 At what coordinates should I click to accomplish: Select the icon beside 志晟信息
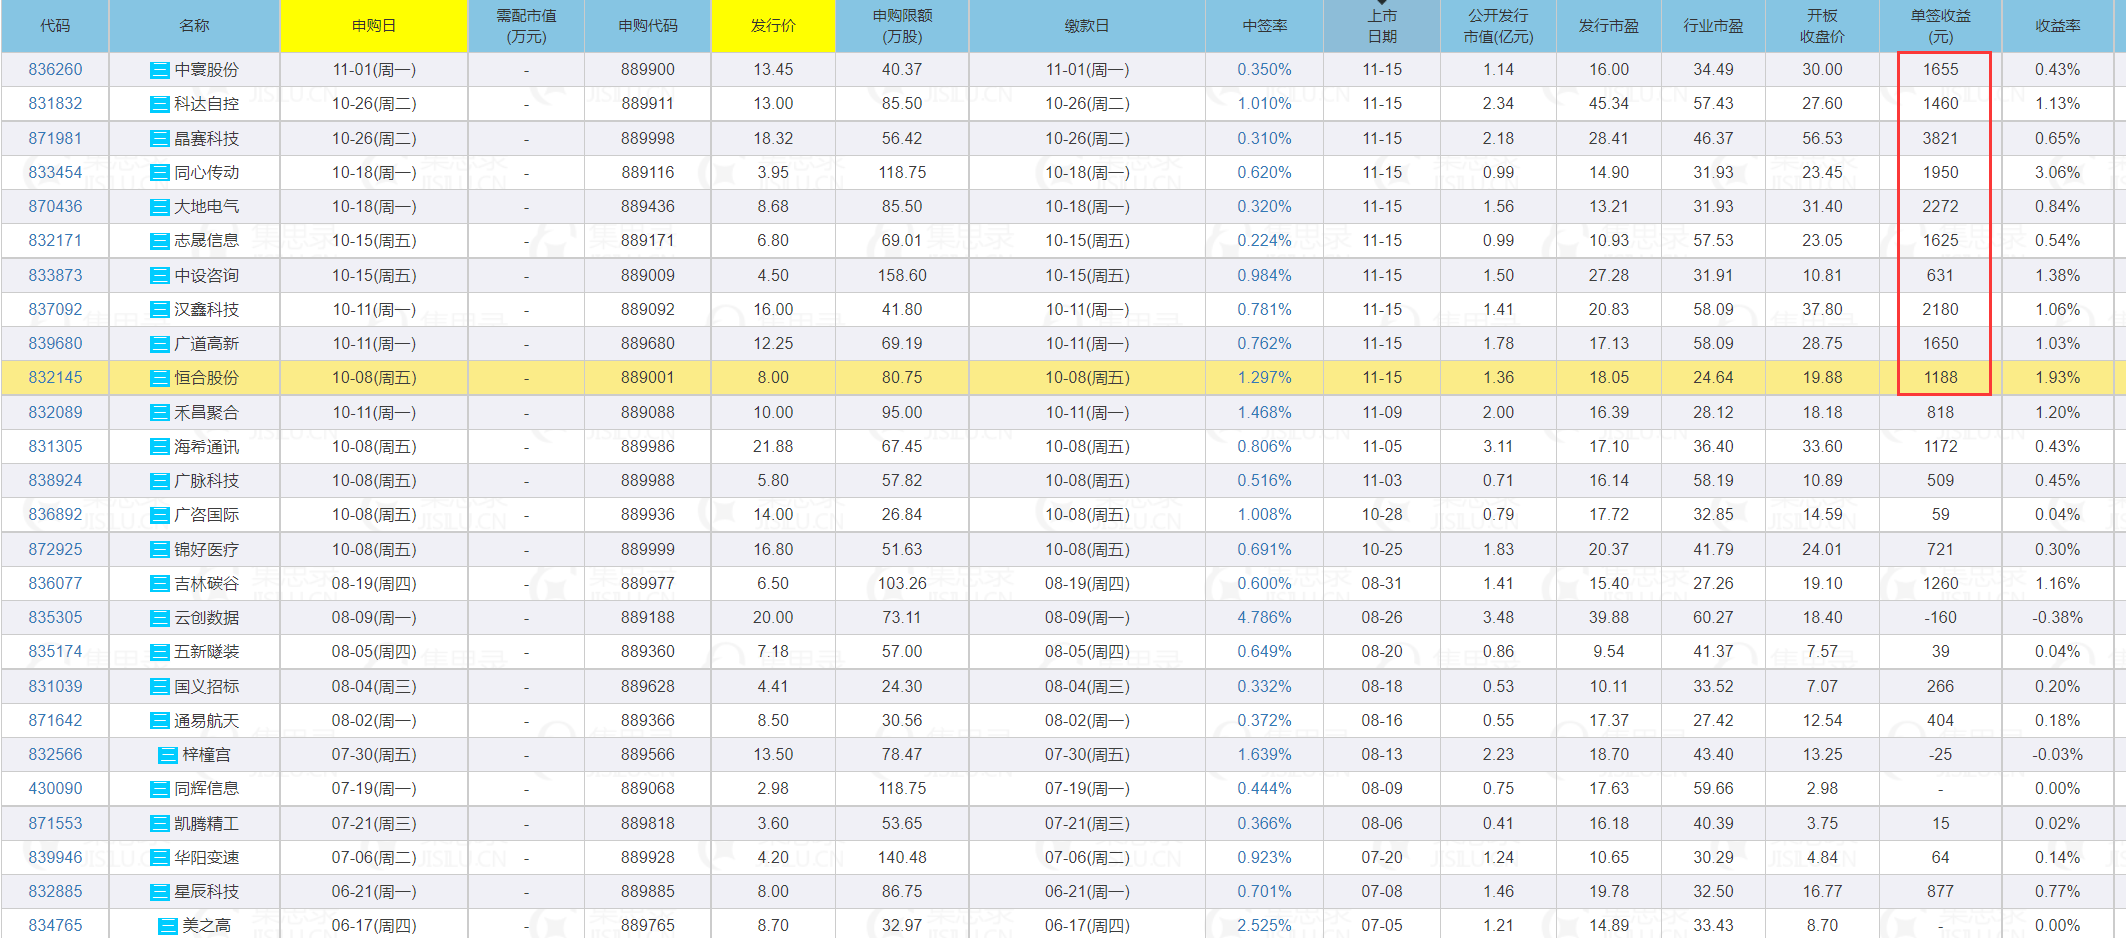pos(159,241)
